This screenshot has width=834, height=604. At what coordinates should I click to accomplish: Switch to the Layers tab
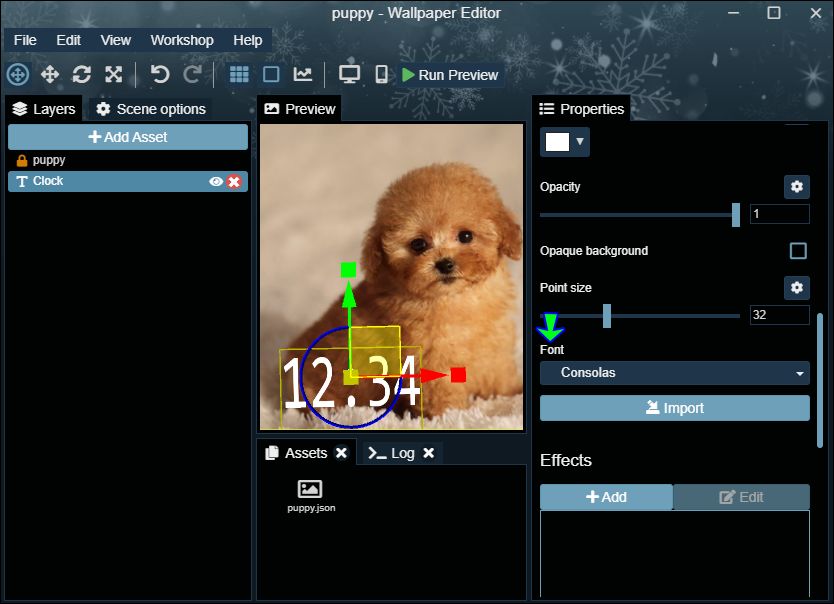click(x=44, y=109)
